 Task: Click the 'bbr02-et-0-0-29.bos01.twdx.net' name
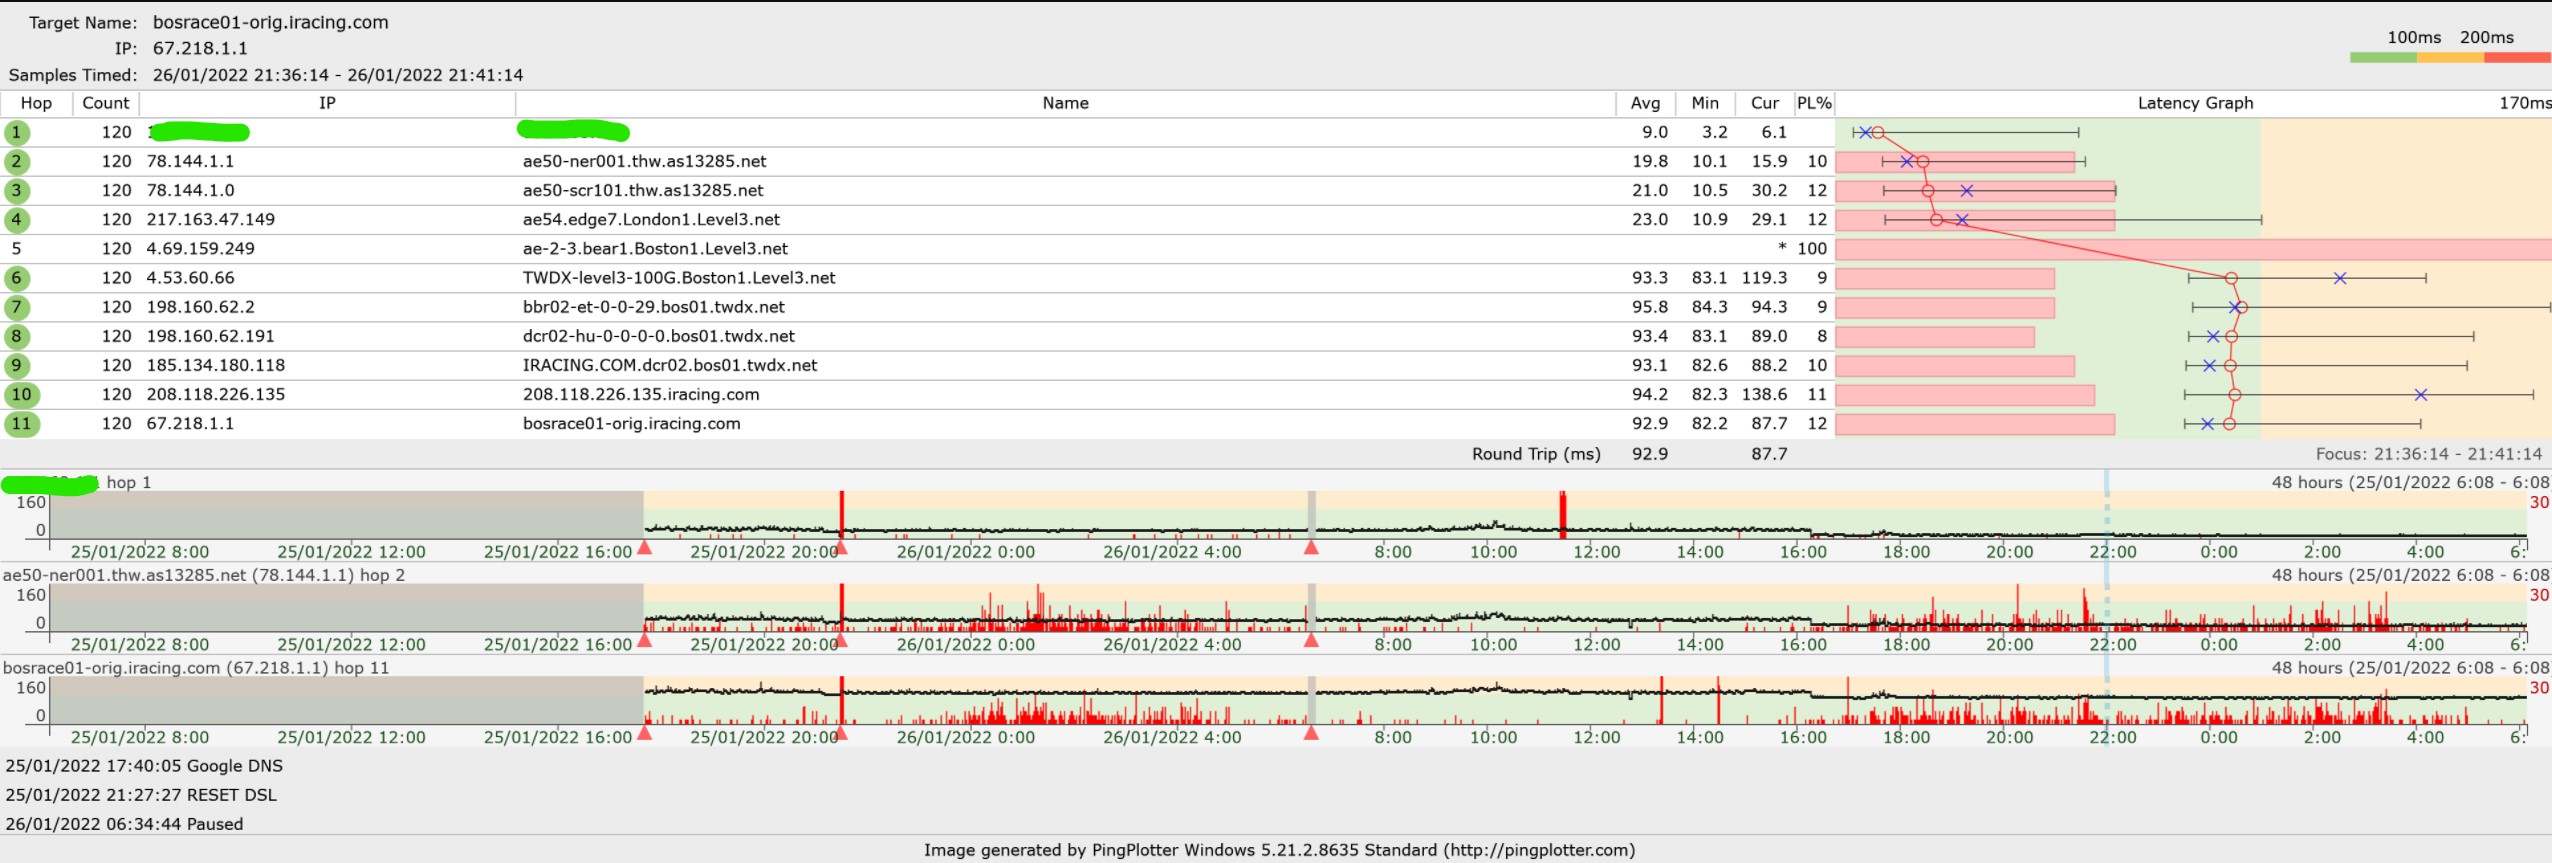click(654, 307)
